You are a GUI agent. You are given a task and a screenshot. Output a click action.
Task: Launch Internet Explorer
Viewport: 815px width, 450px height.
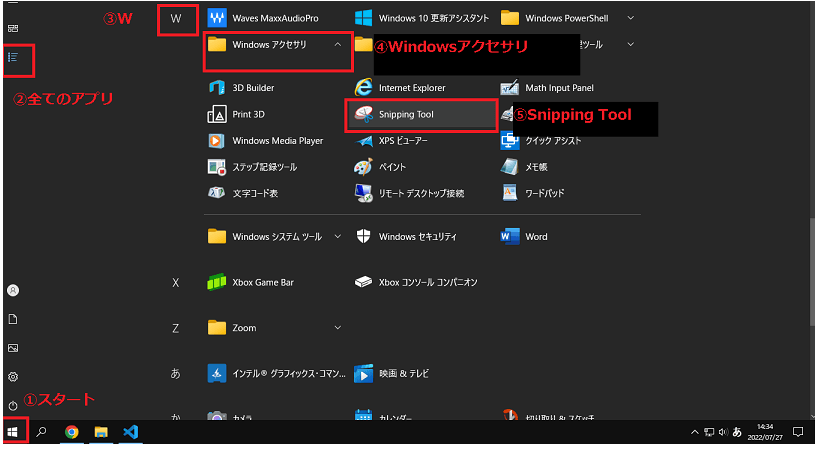[x=400, y=88]
